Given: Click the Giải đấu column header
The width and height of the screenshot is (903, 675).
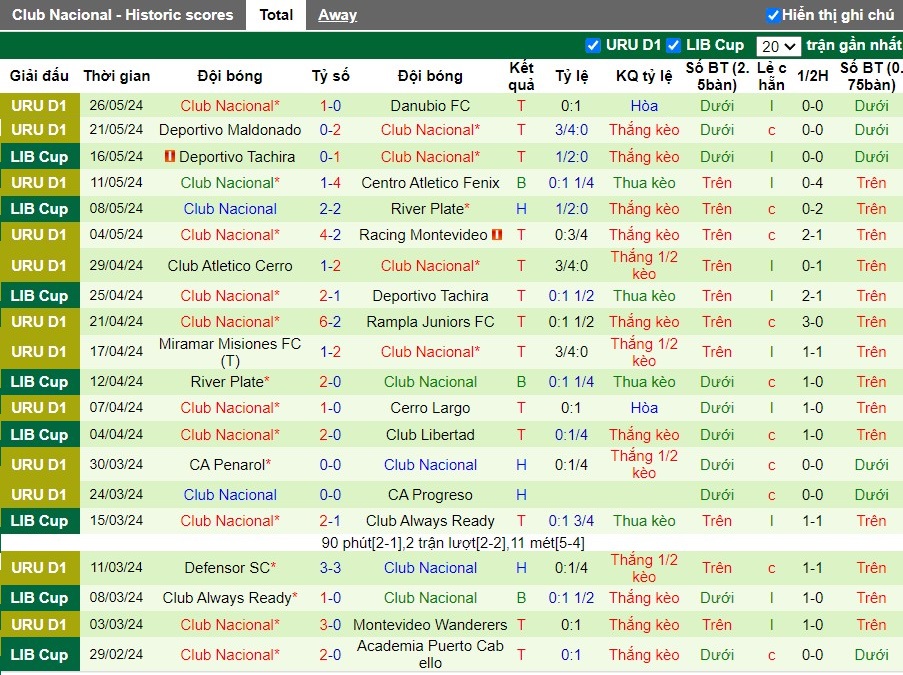Looking at the screenshot, I should pyautogui.click(x=39, y=76).
